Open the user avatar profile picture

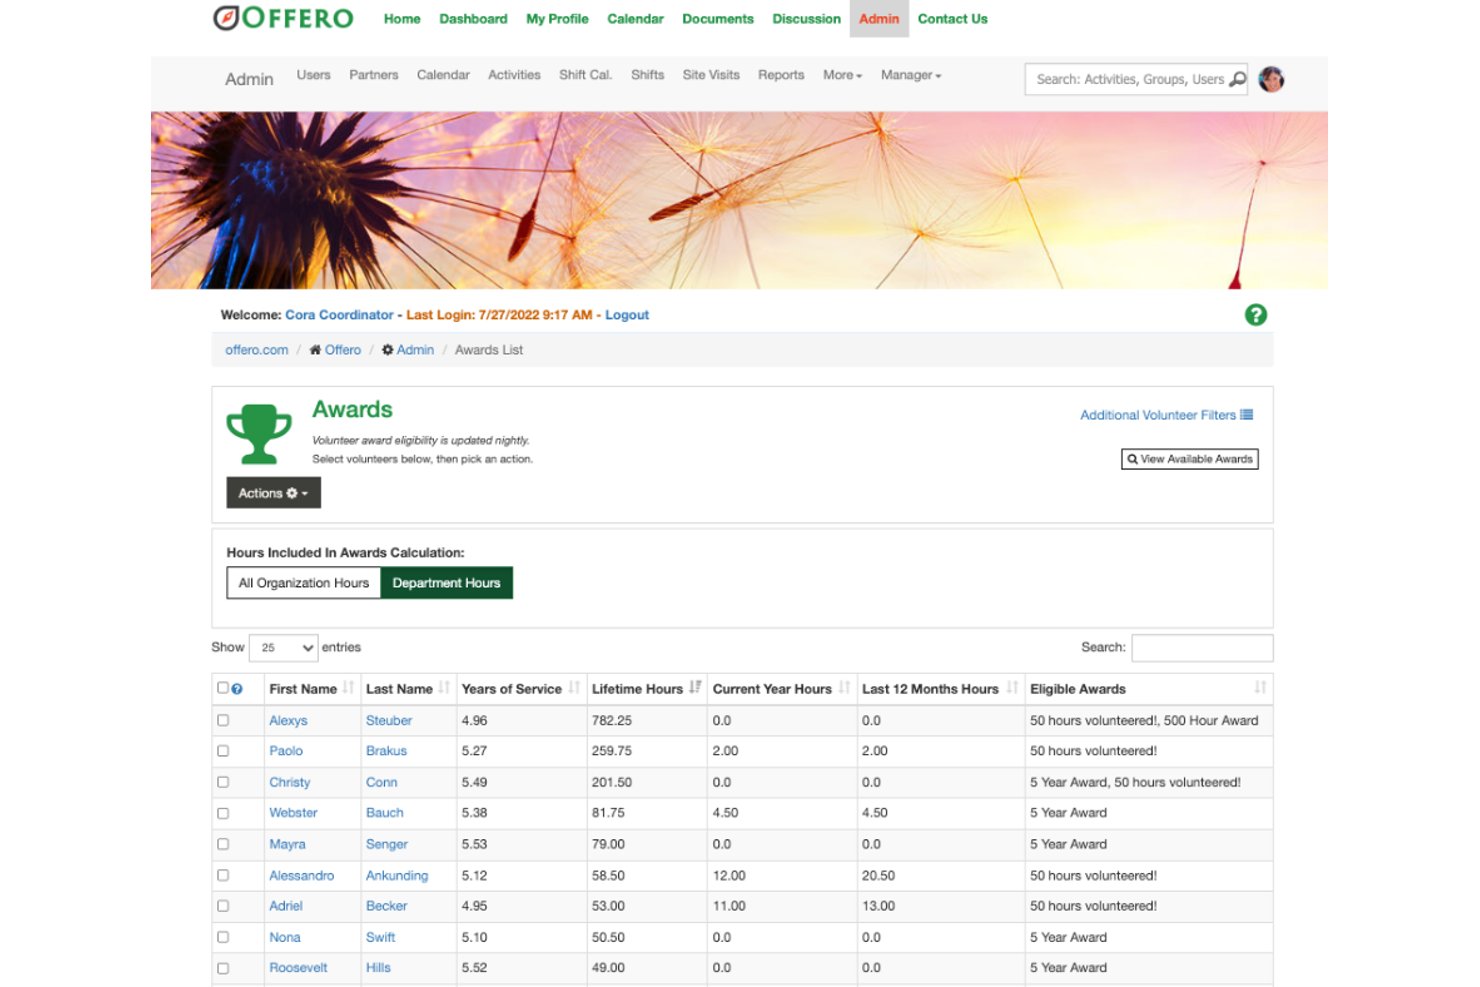[1271, 79]
